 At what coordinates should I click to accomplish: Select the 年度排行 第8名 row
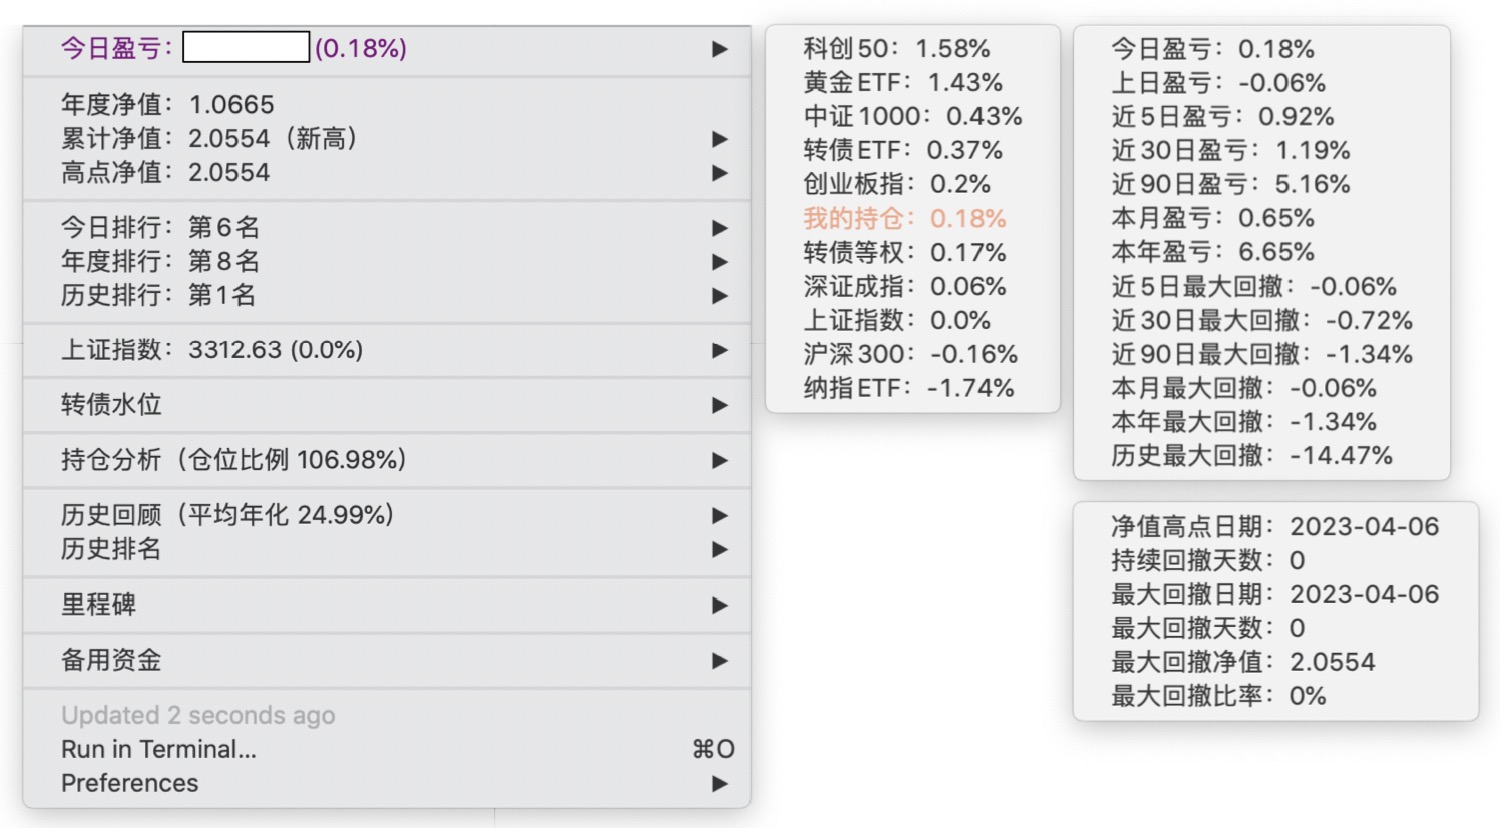click(x=160, y=262)
